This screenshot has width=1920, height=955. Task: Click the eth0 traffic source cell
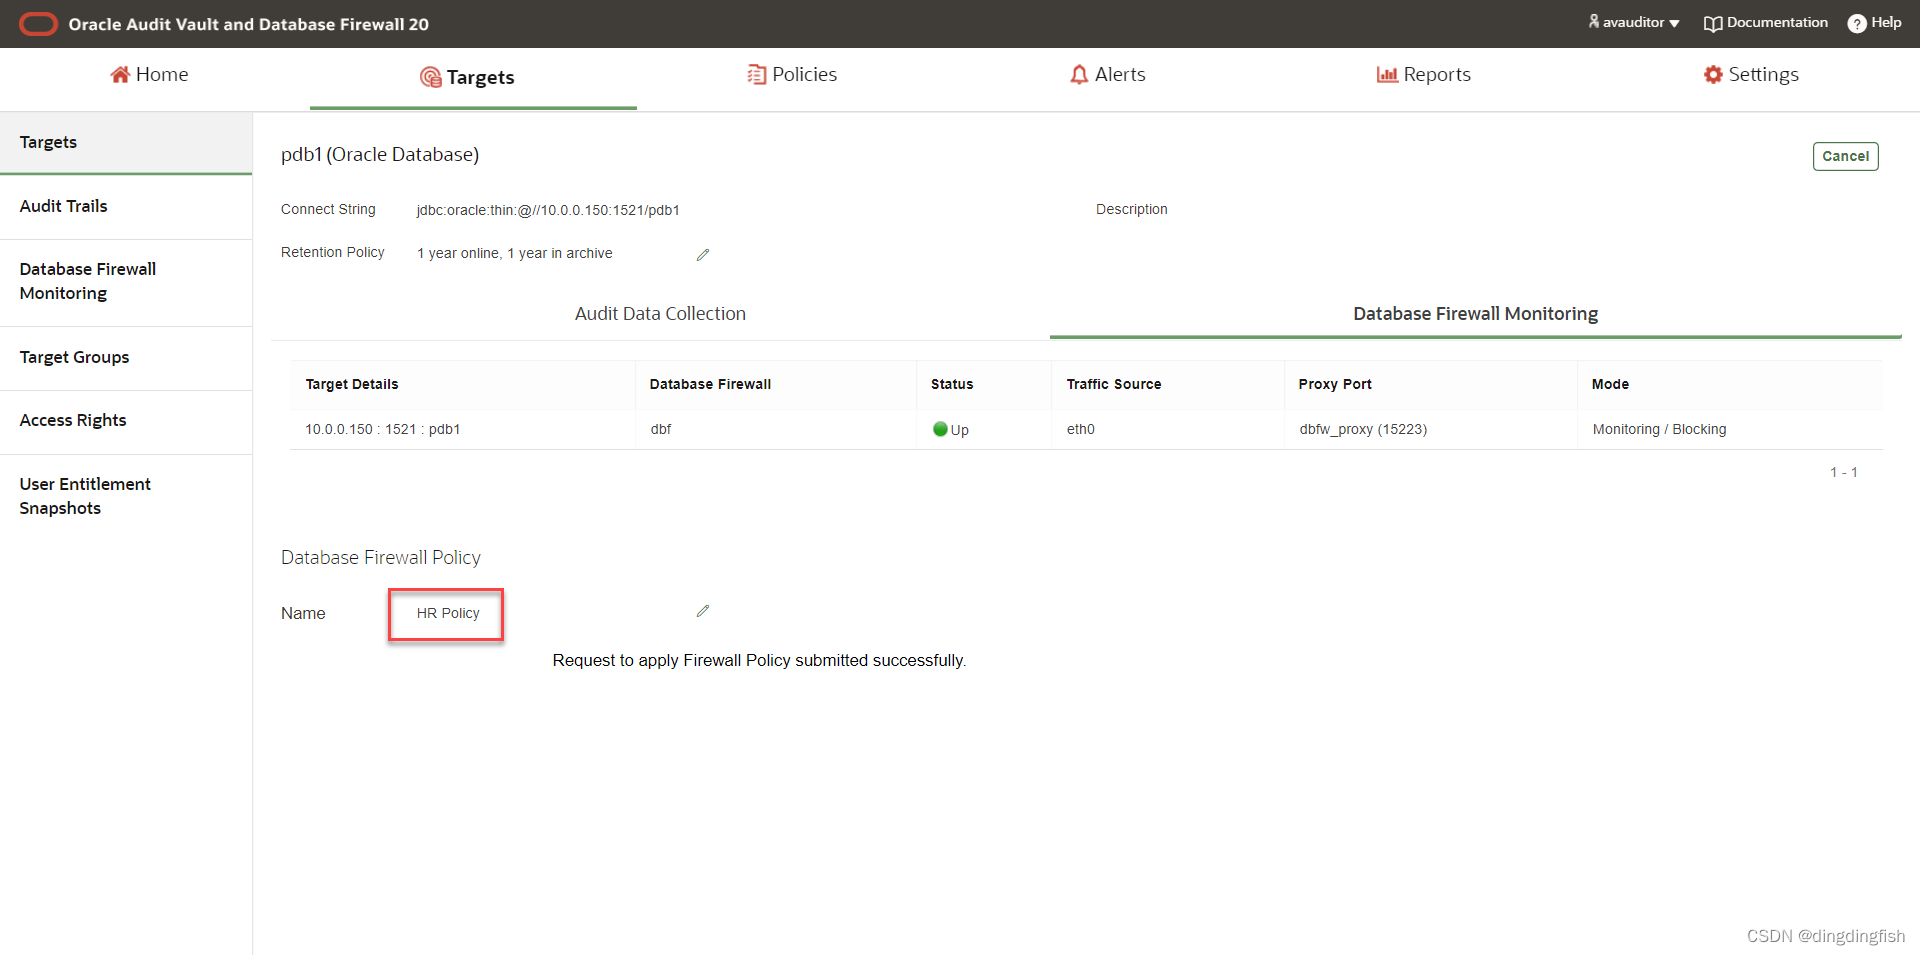pos(1081,429)
